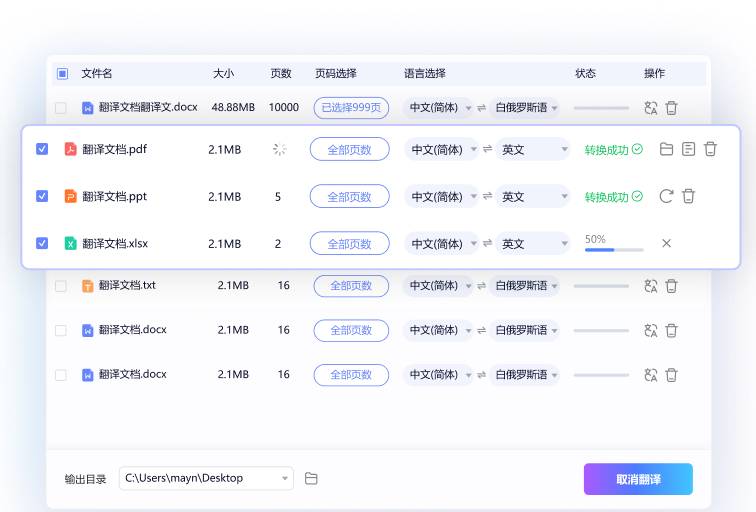
Task: Swap source and target languages for 翻译文档.pdf
Action: 487,149
